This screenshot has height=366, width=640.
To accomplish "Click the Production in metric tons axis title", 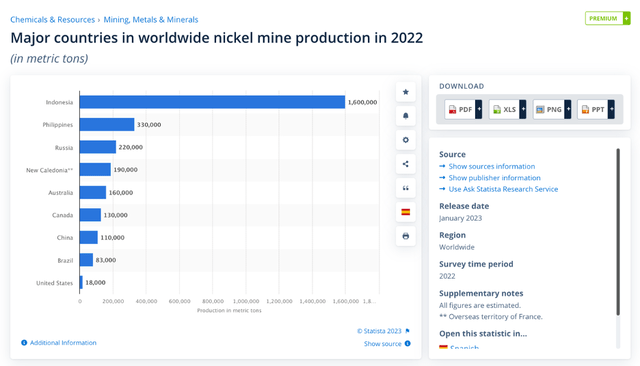I will point(229,311).
